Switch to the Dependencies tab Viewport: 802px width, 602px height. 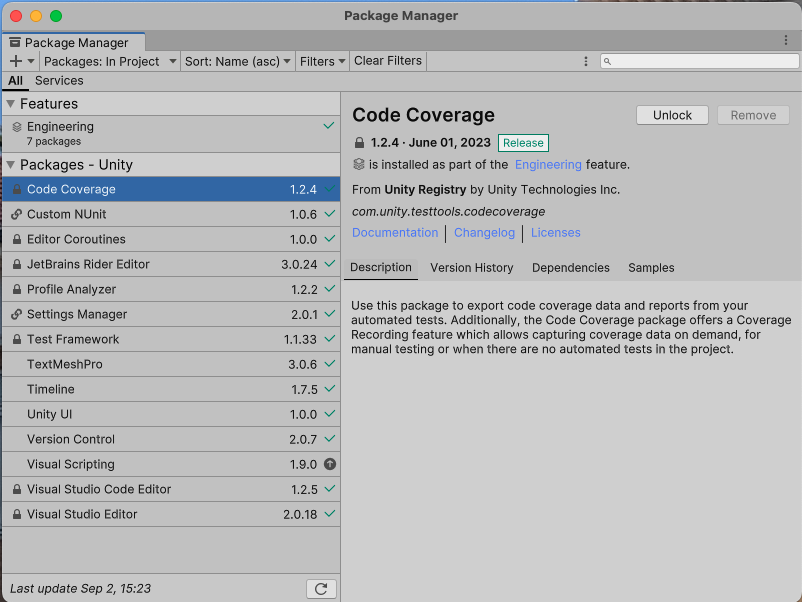pos(570,268)
